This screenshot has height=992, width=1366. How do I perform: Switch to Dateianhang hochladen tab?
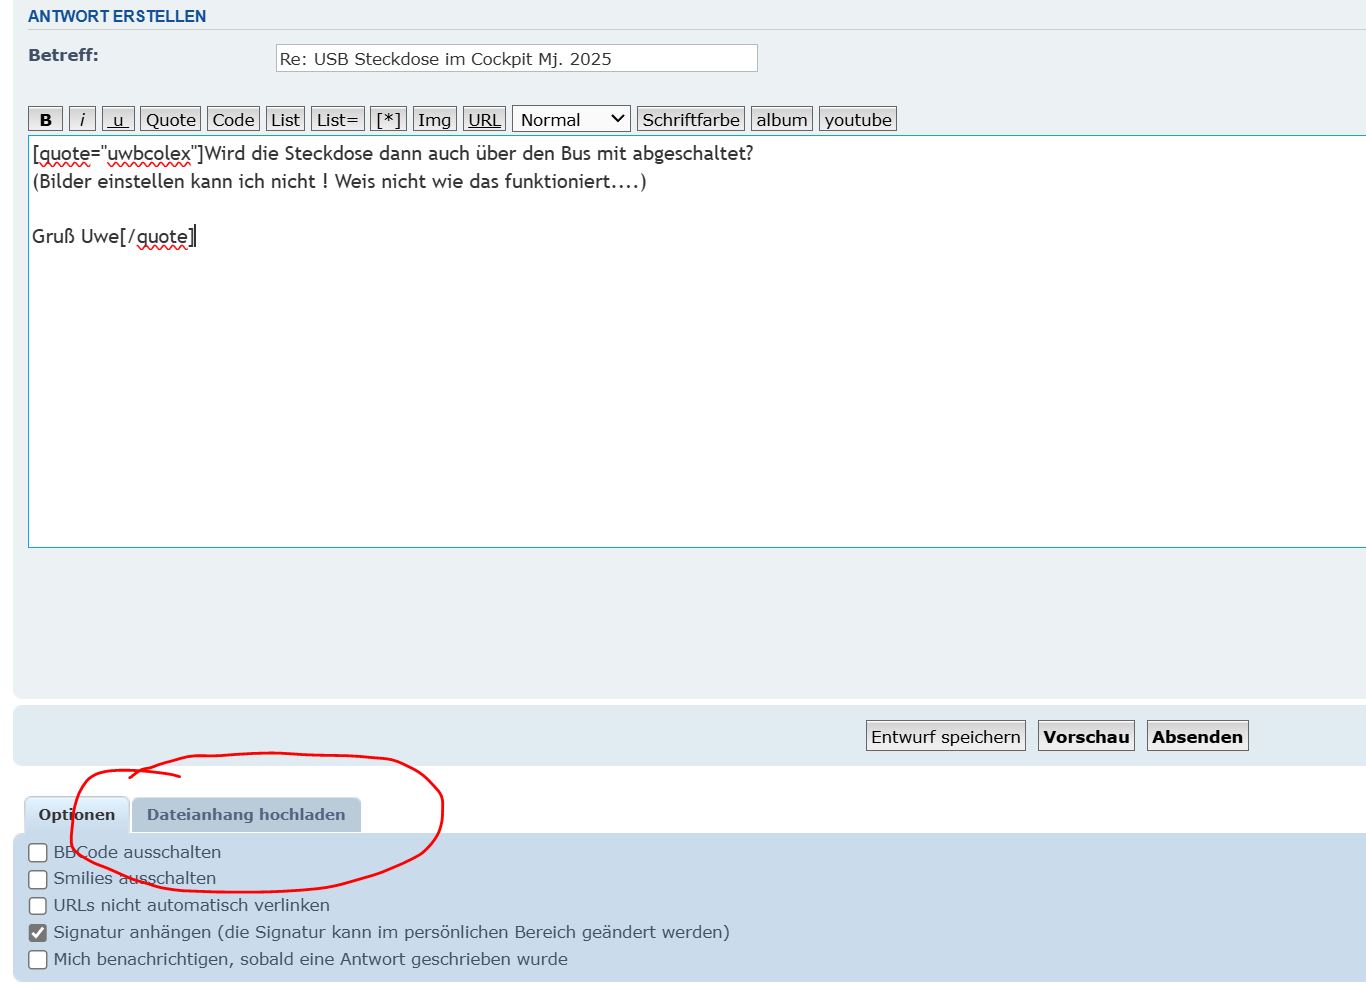(x=246, y=815)
